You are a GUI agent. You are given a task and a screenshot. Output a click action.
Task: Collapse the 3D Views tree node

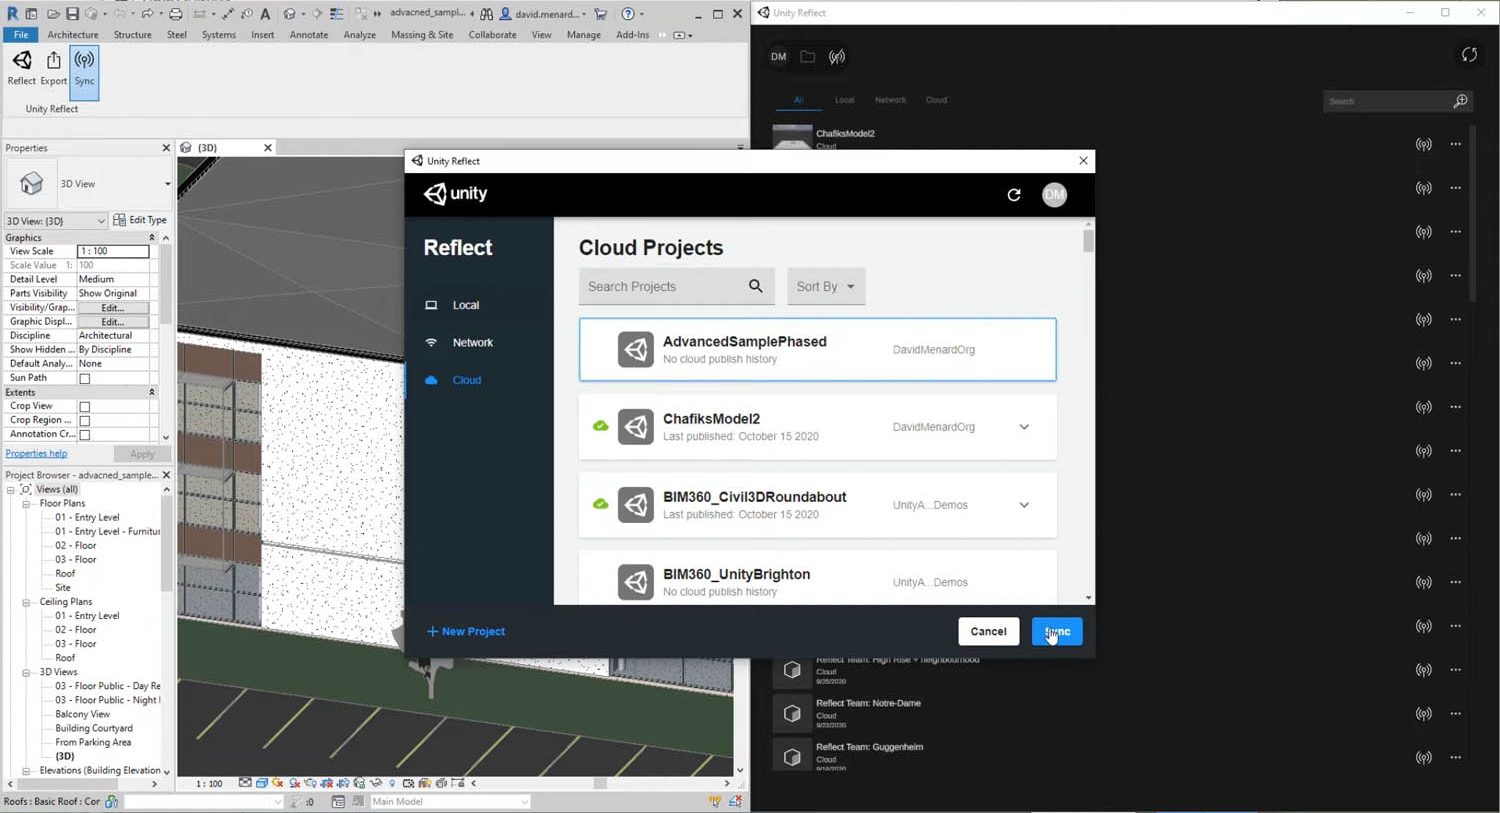point(27,672)
